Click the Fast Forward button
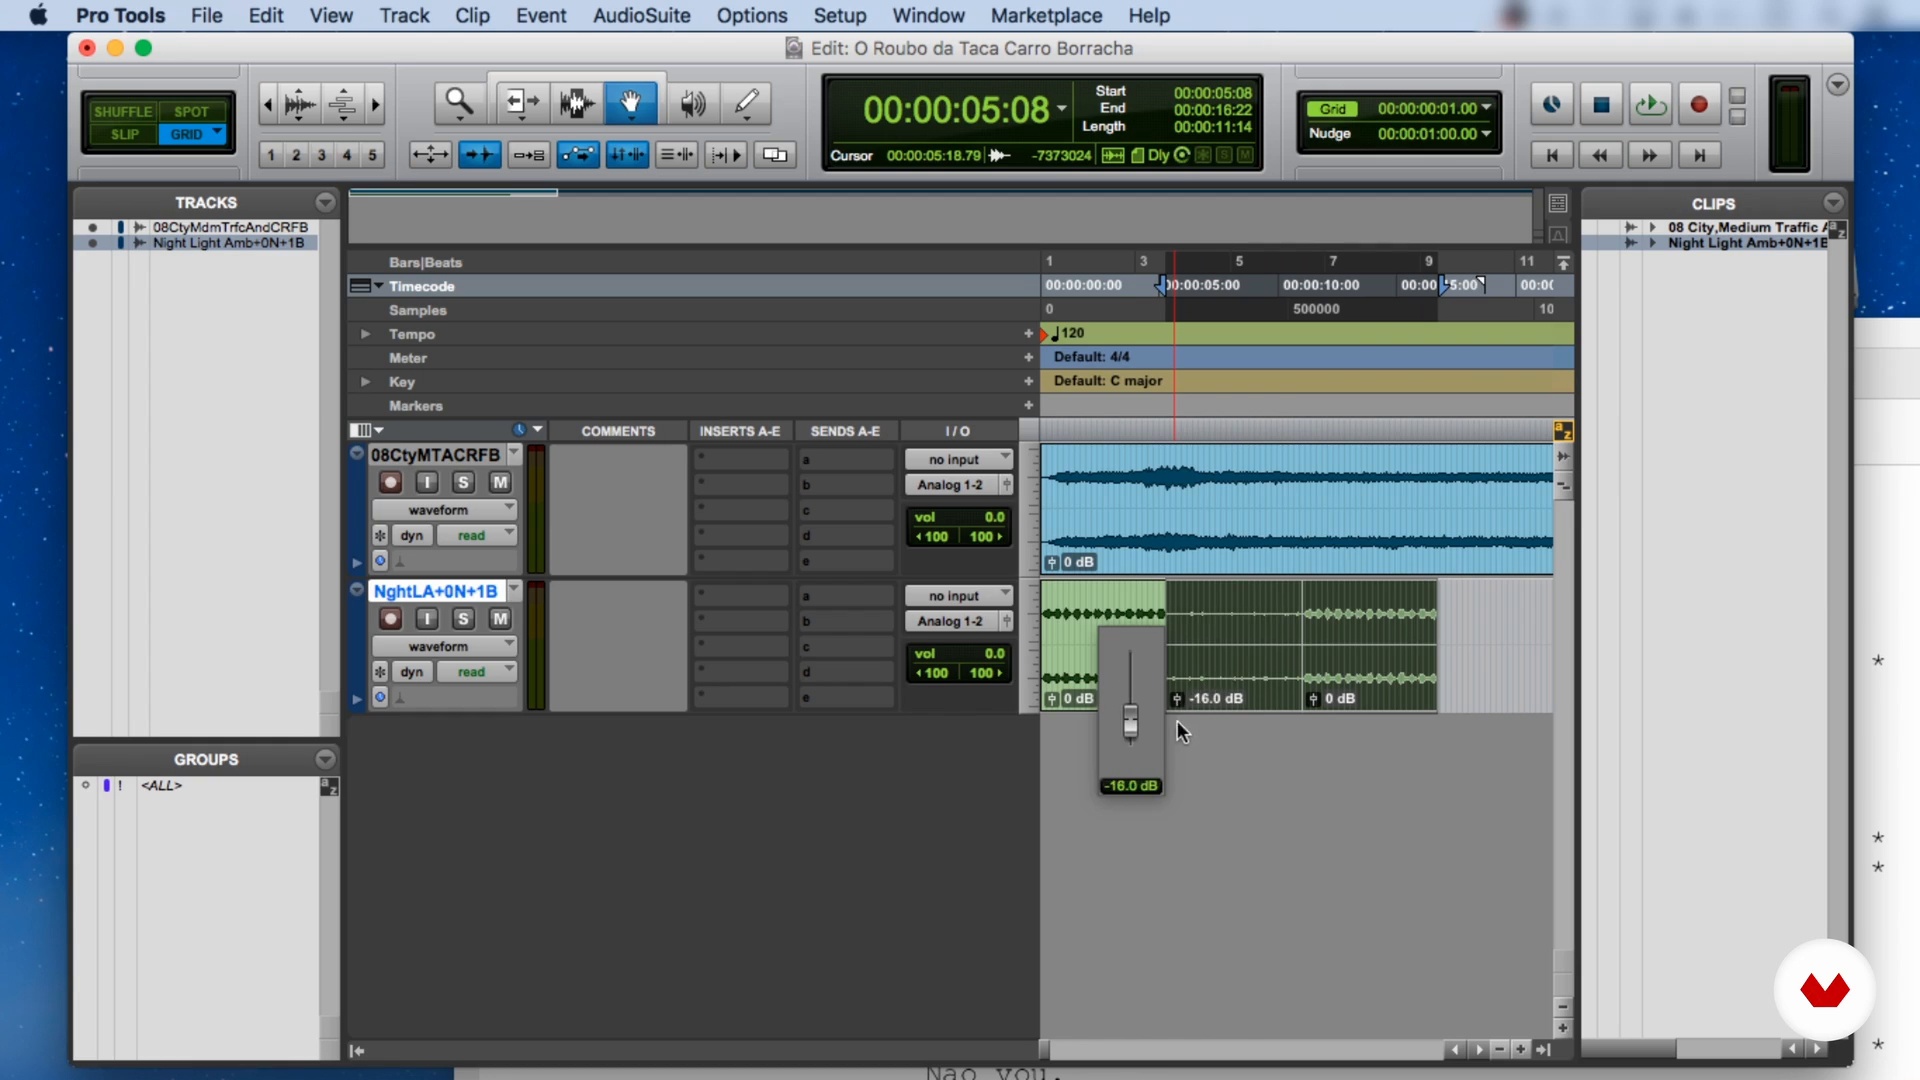1920x1080 pixels. click(x=1650, y=155)
